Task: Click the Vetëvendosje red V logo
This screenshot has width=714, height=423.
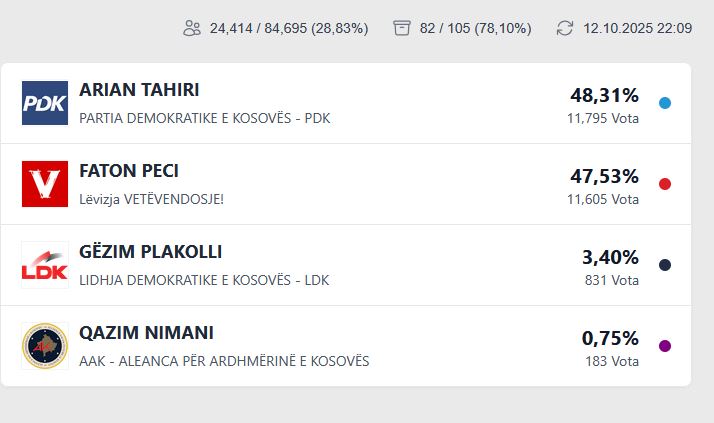Action: tap(45, 184)
